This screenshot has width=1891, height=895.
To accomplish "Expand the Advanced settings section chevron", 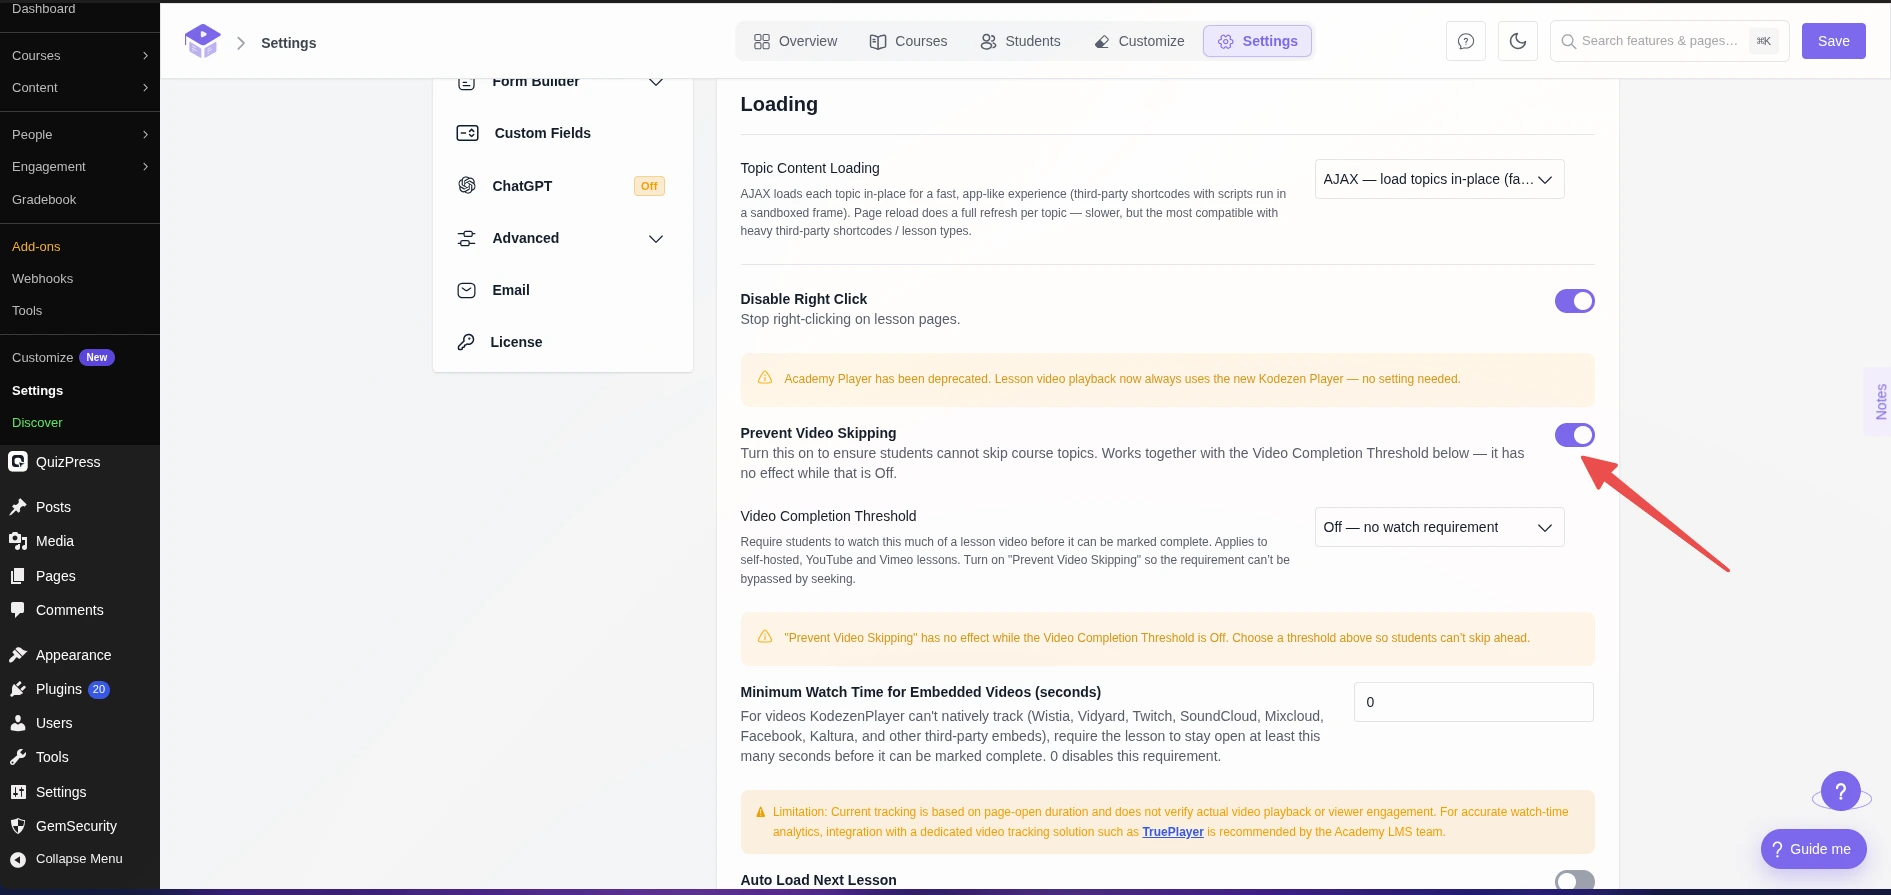I will tap(656, 238).
